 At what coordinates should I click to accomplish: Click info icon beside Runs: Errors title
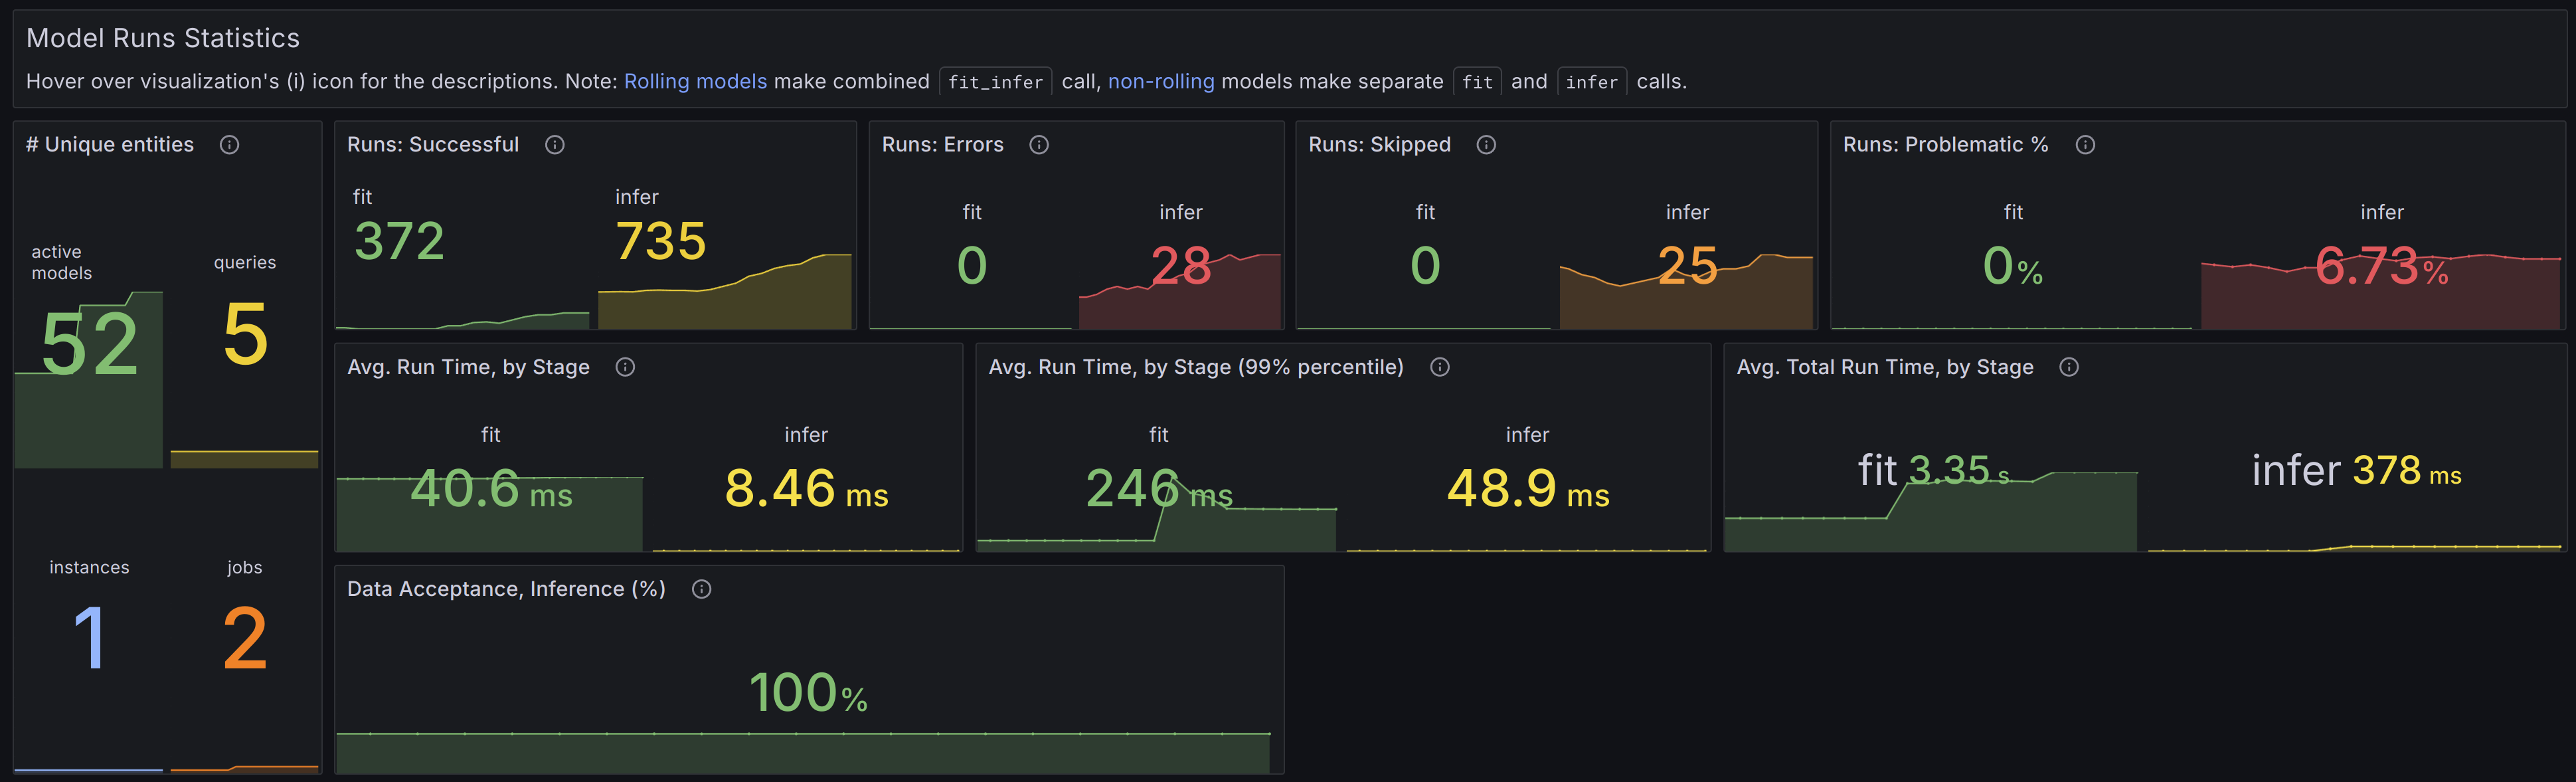1039,145
